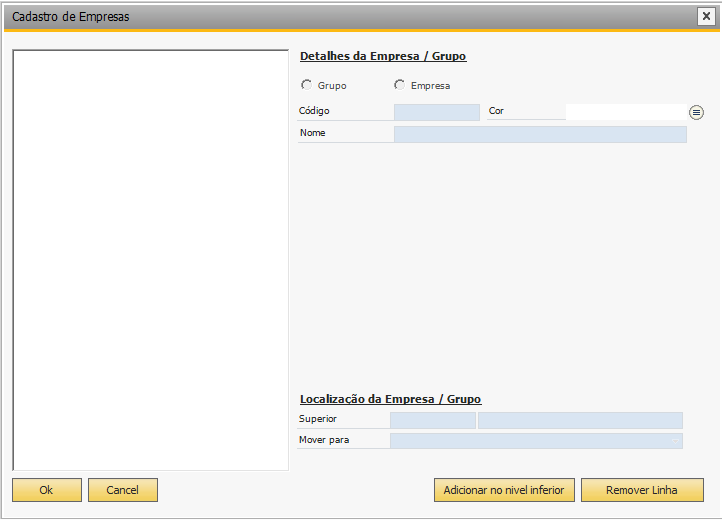Click the Detalhes da Empresa / Grupo heading
The image size is (722, 520).
pyautogui.click(x=383, y=56)
